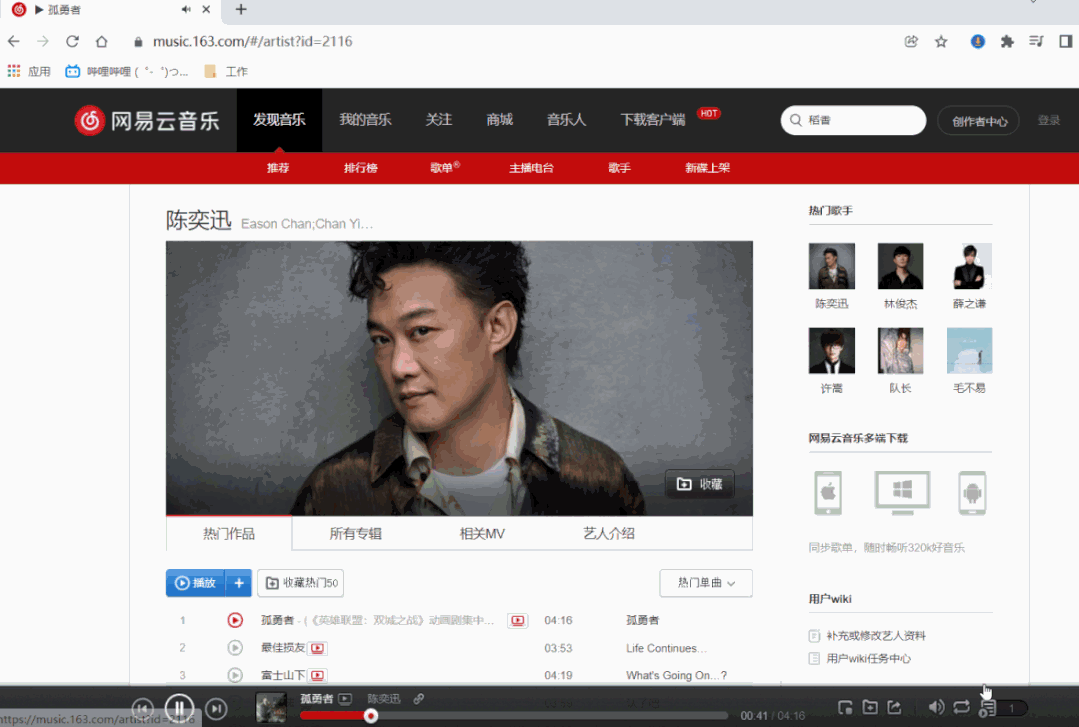Image resolution: width=1079 pixels, height=727 pixels.
Task: Open the MV icon beside 最佳损友
Action: click(x=318, y=648)
